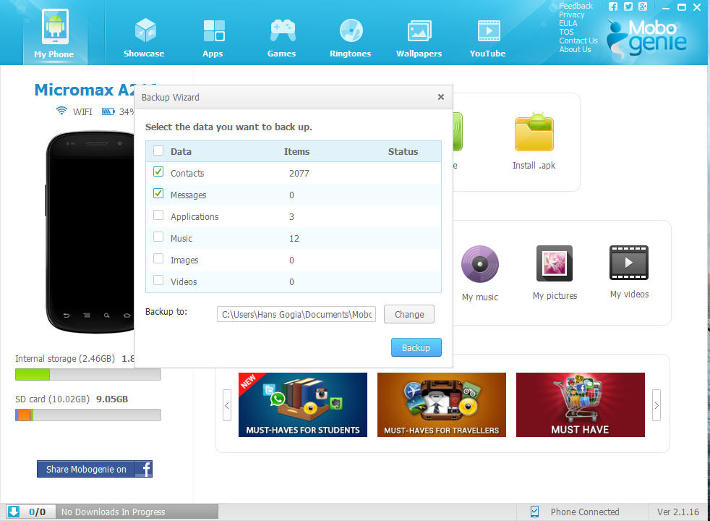This screenshot has height=521, width=710.
Task: Click Share Mobogenie on Facebook button
Action: 95,469
